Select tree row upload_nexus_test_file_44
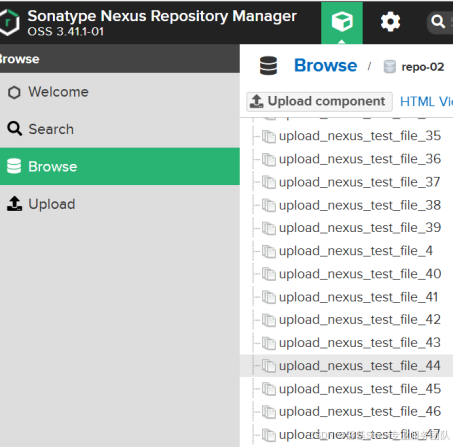 [x=347, y=366]
